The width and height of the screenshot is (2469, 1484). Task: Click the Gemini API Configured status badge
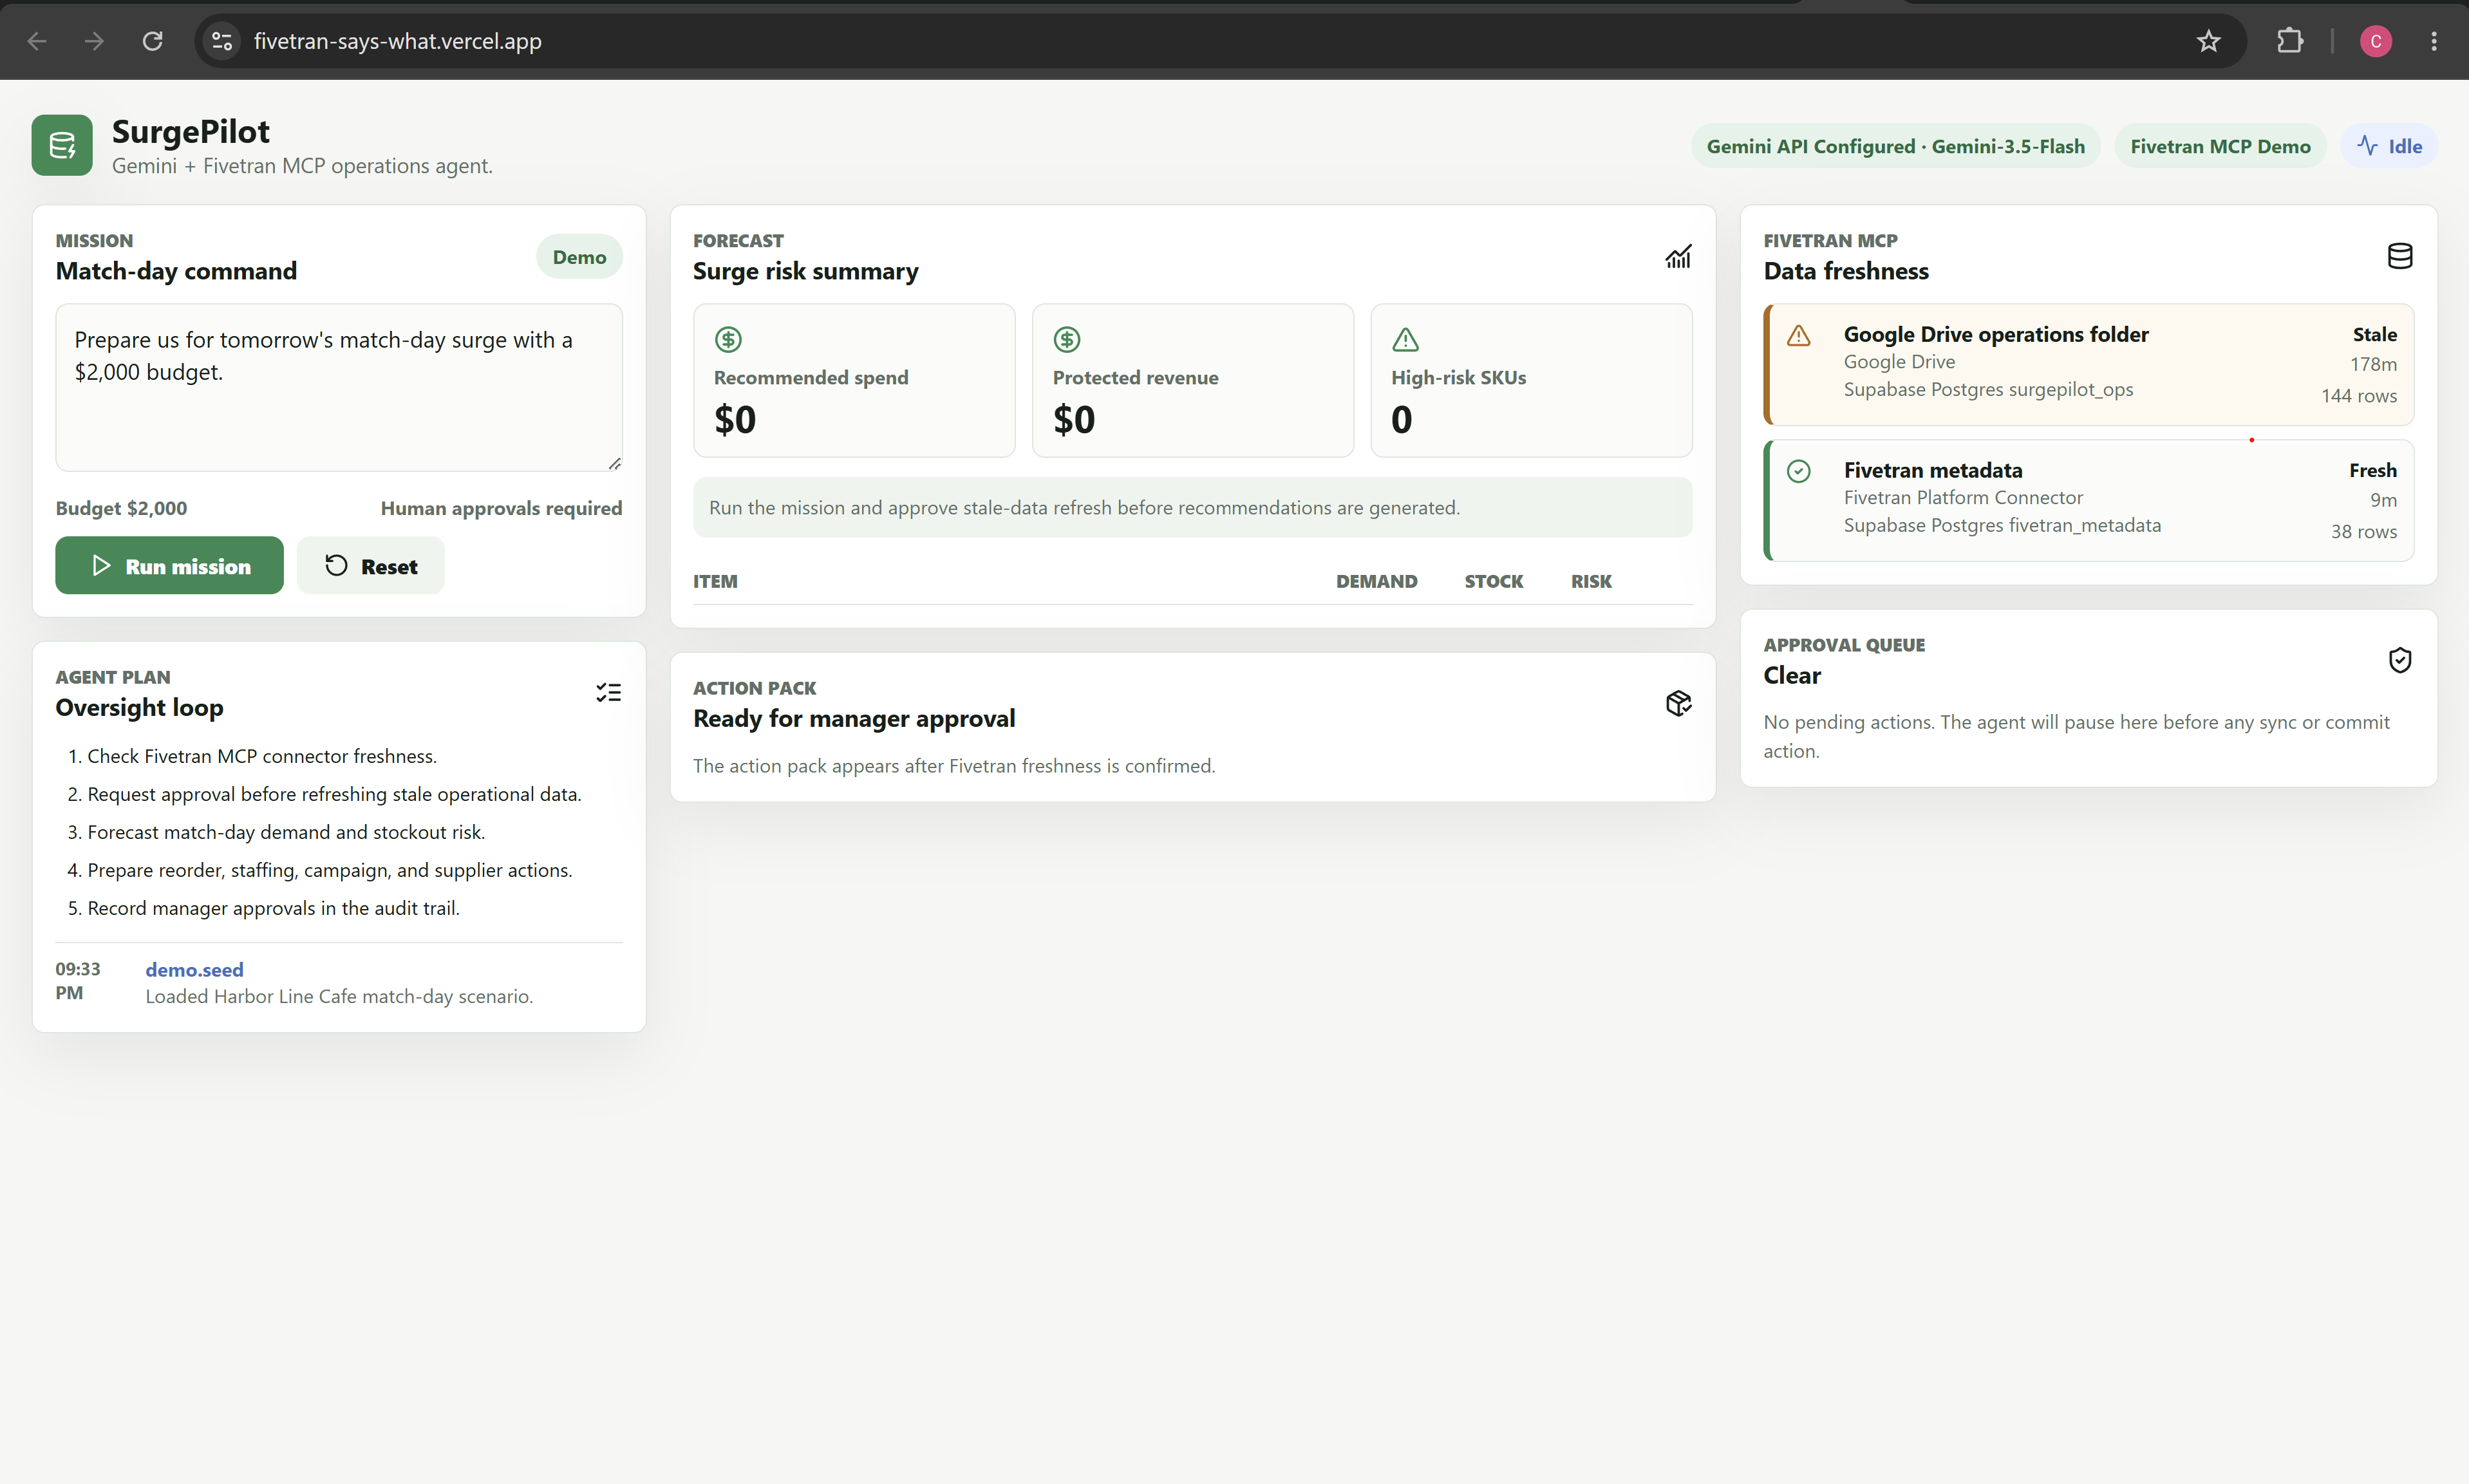1895,146
